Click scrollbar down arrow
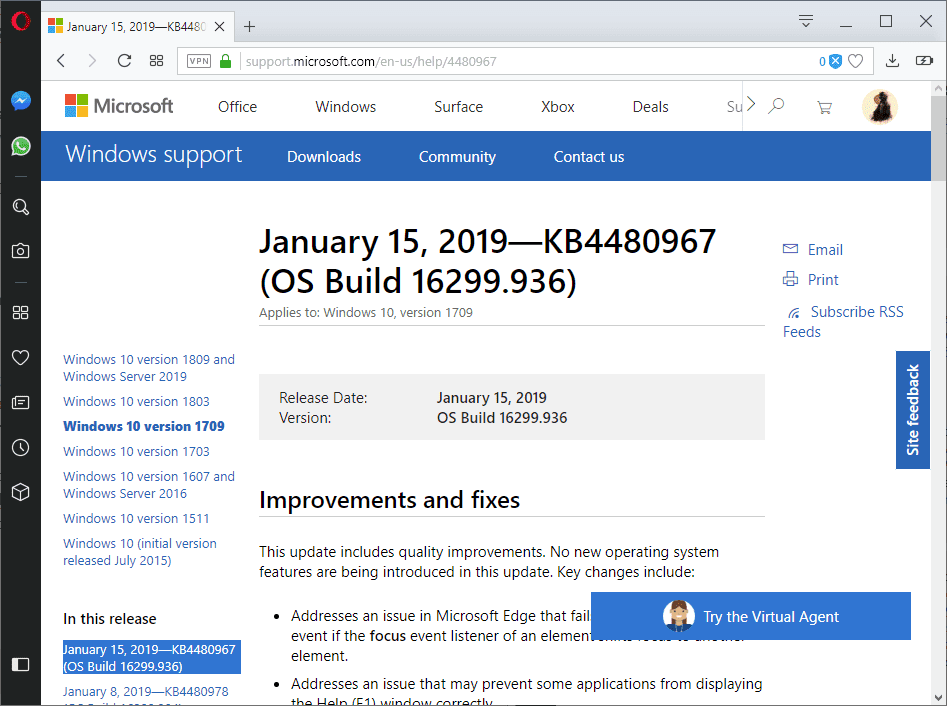The height and width of the screenshot is (706, 947). pyautogui.click(x=939, y=698)
